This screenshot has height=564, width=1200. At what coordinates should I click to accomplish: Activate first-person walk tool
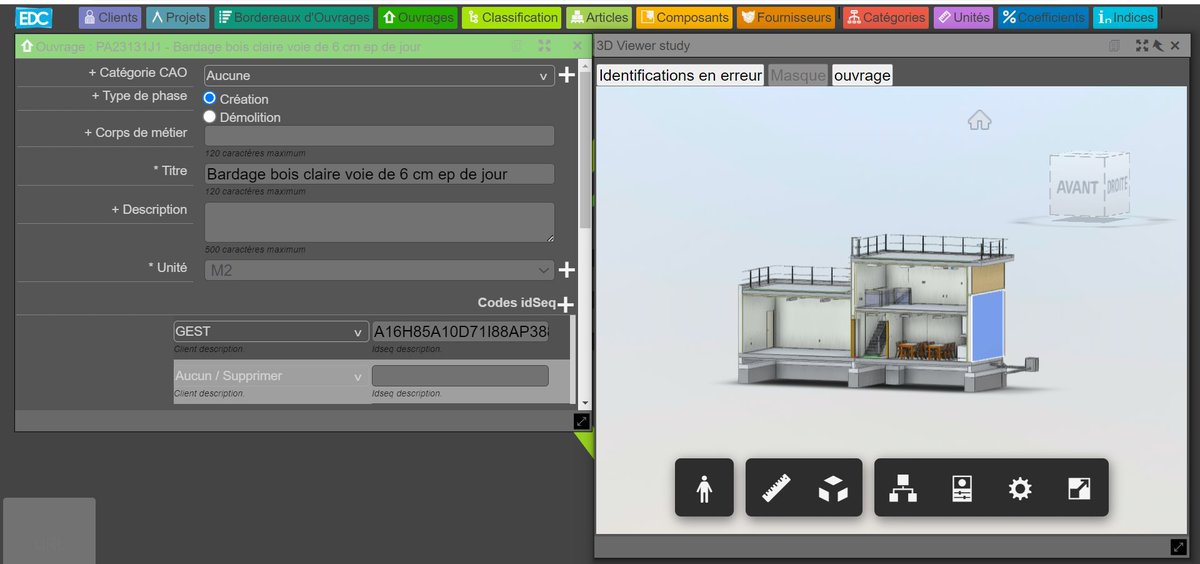(704, 488)
